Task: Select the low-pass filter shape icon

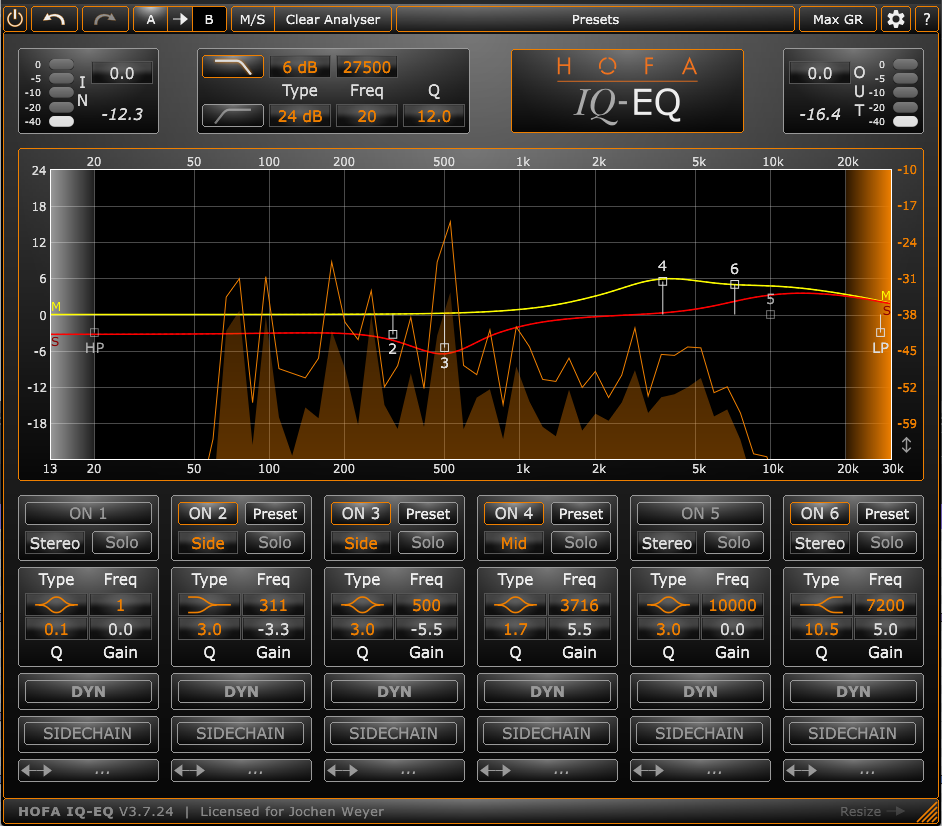Action: [233, 67]
